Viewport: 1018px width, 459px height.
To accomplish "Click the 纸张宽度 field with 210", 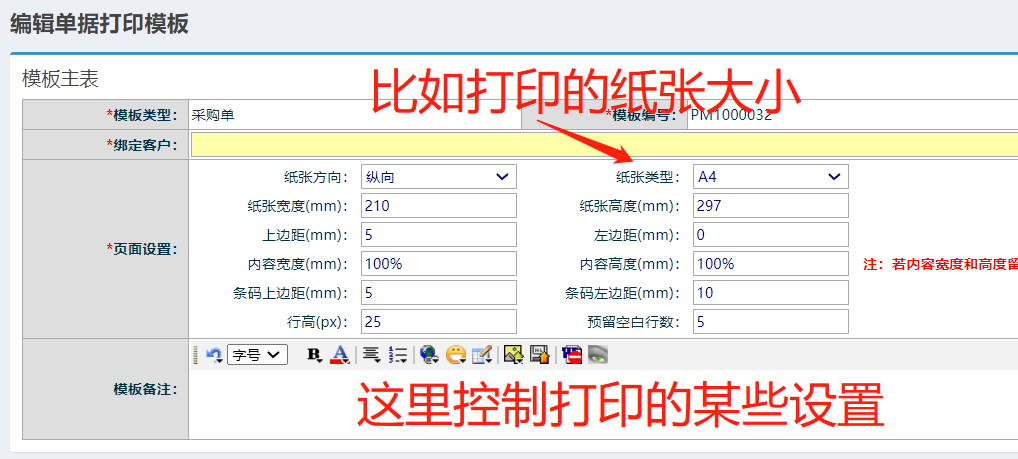I will click(x=439, y=206).
